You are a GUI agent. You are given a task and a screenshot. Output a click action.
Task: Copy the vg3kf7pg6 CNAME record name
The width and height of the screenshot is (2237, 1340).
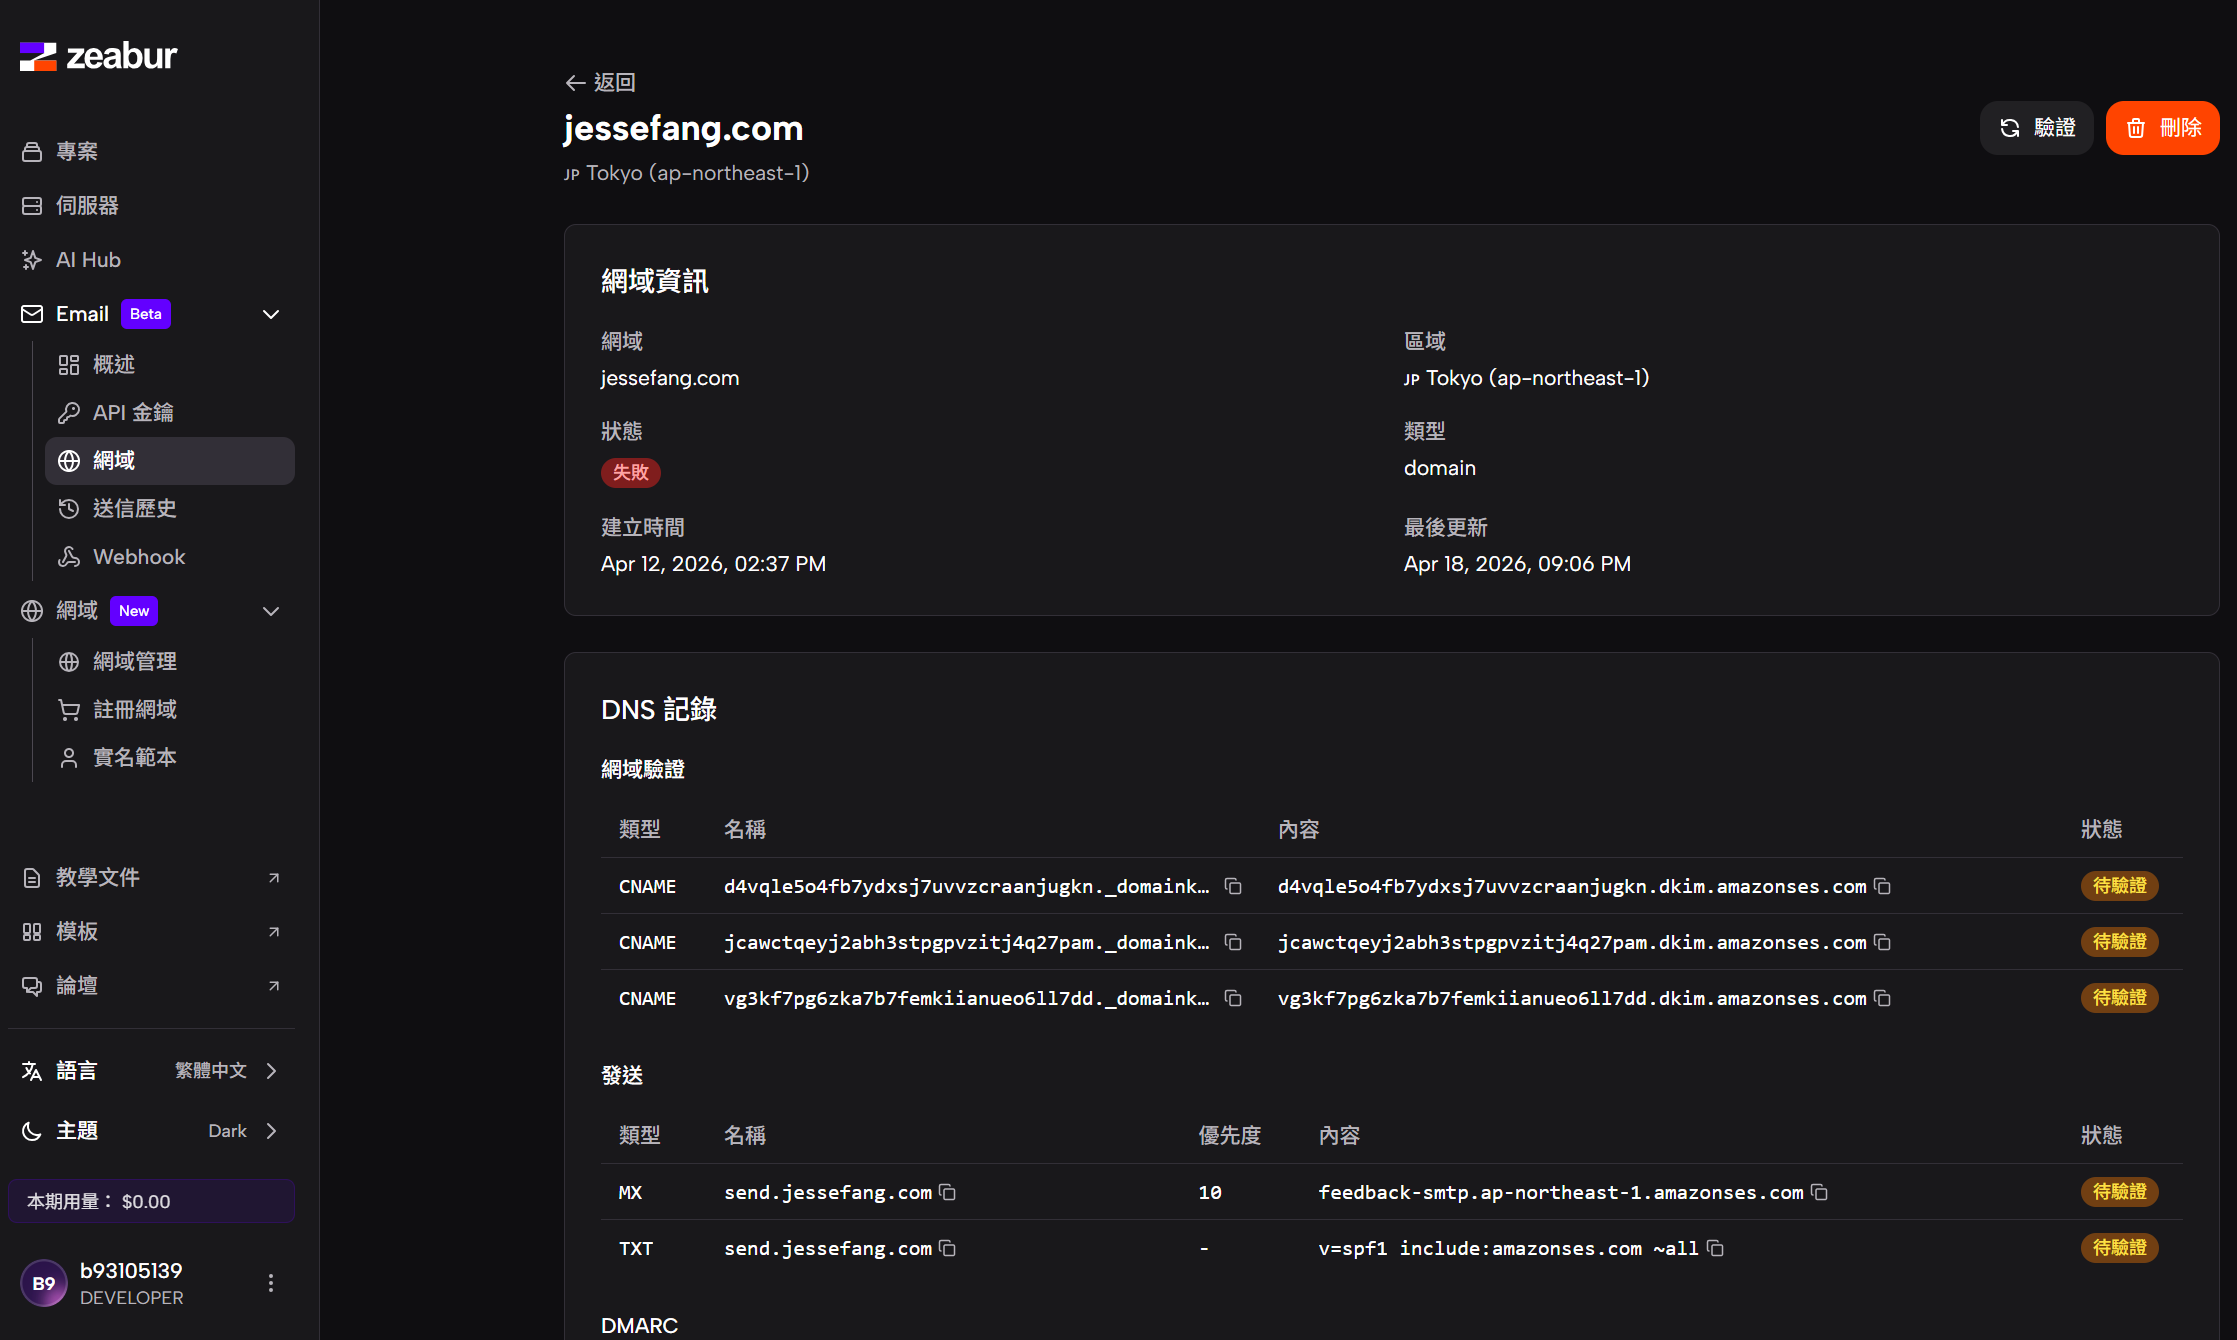tap(1233, 998)
